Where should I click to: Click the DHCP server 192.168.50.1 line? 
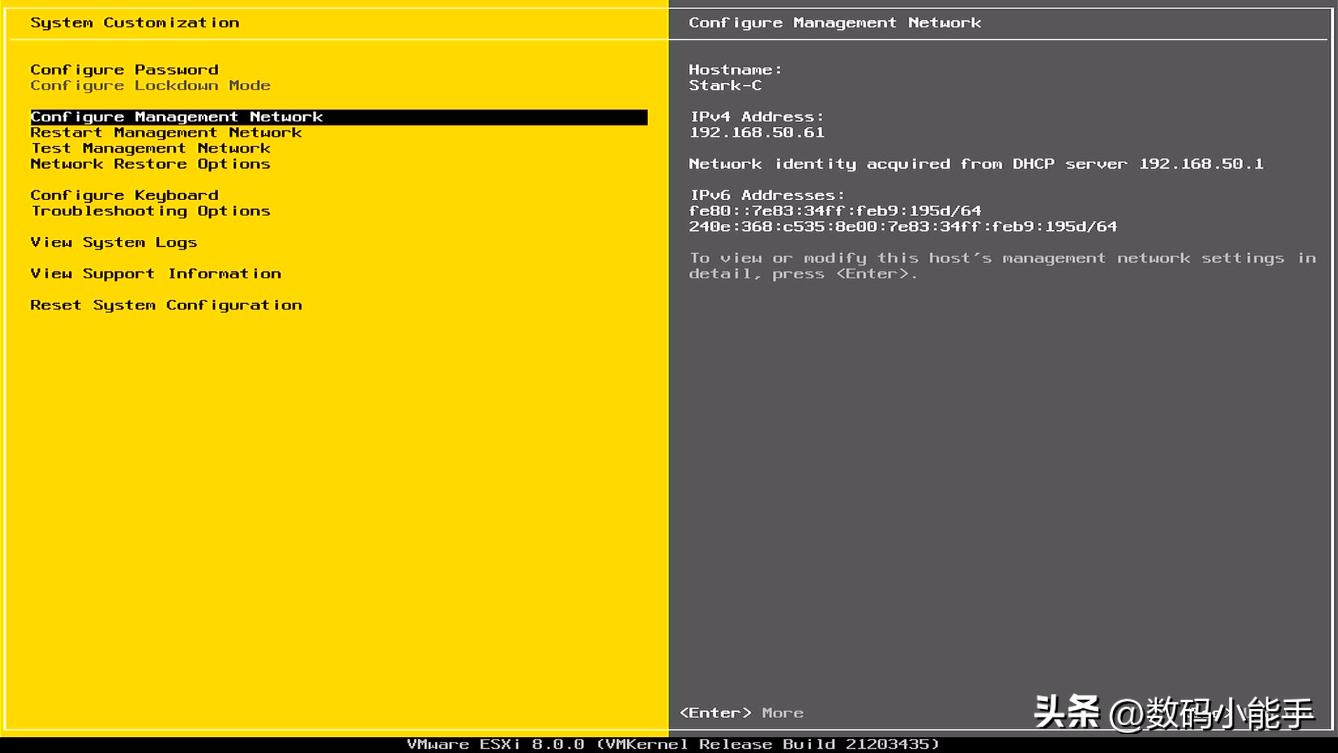point(976,164)
